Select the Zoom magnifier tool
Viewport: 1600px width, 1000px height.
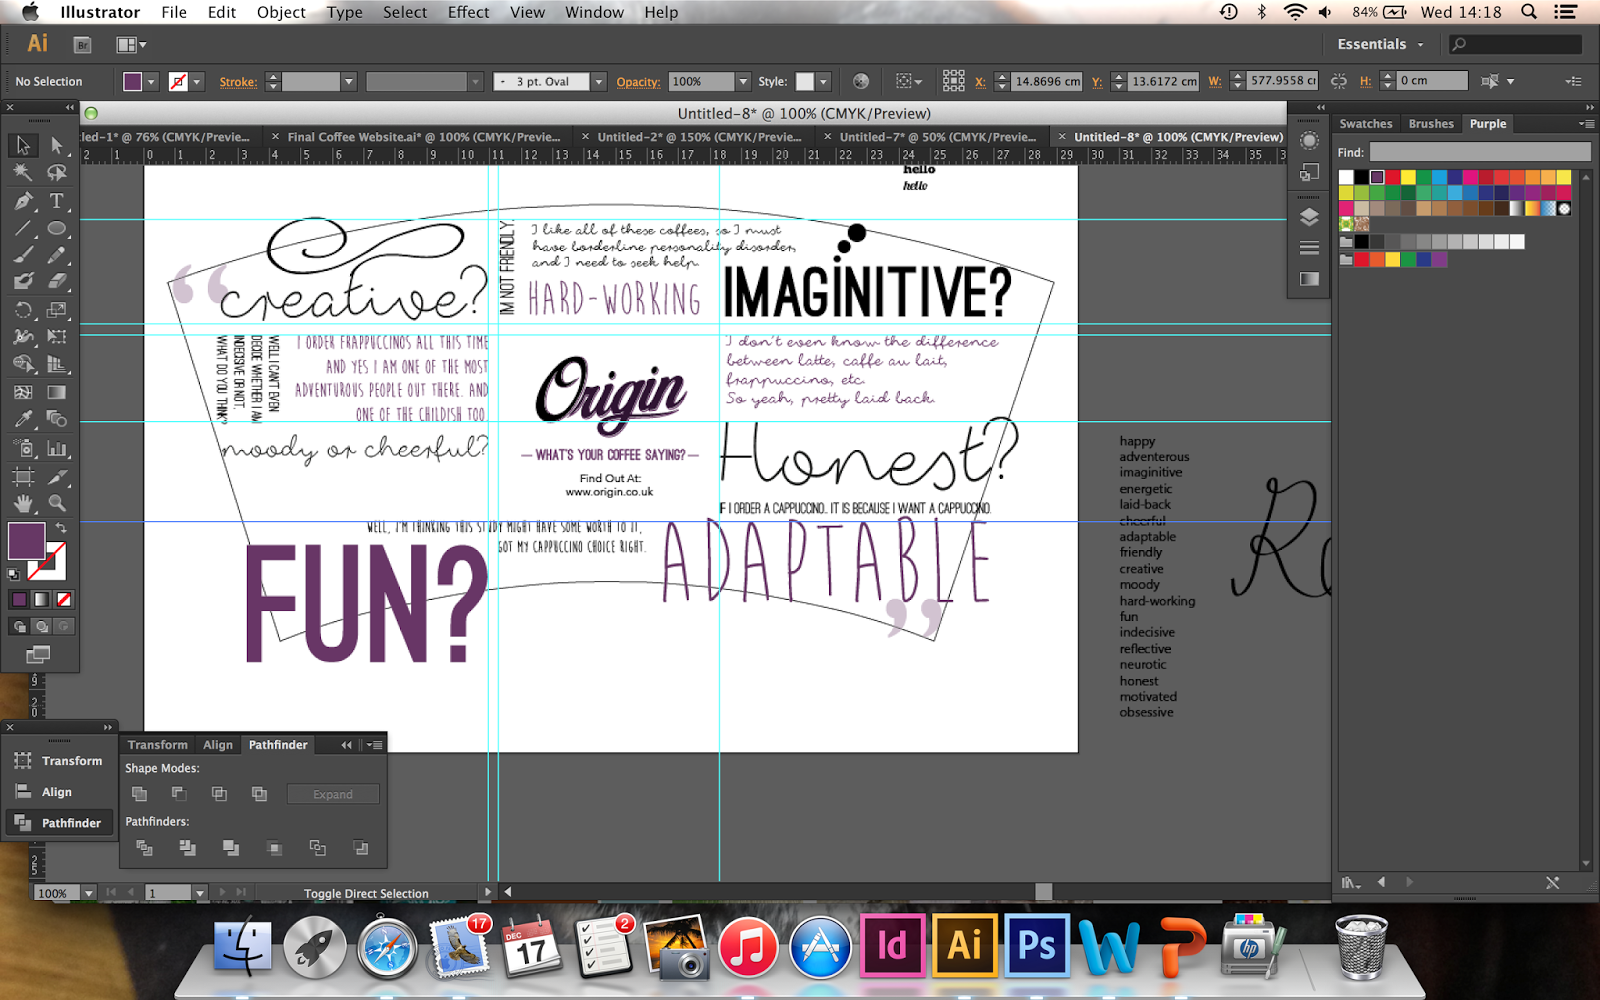click(57, 503)
